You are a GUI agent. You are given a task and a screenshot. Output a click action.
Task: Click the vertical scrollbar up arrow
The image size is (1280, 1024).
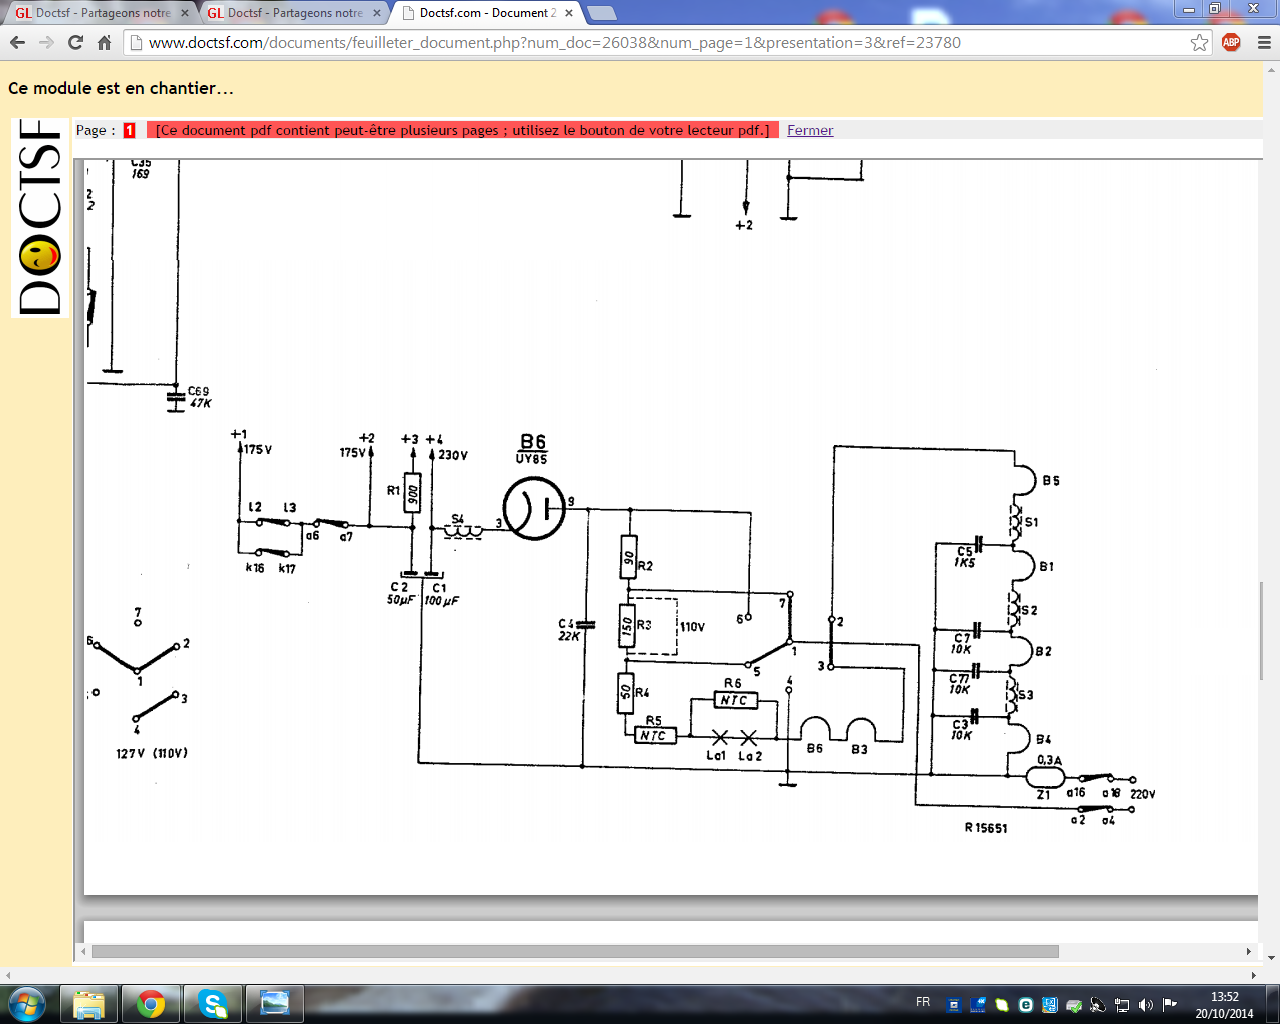coord(1271,70)
